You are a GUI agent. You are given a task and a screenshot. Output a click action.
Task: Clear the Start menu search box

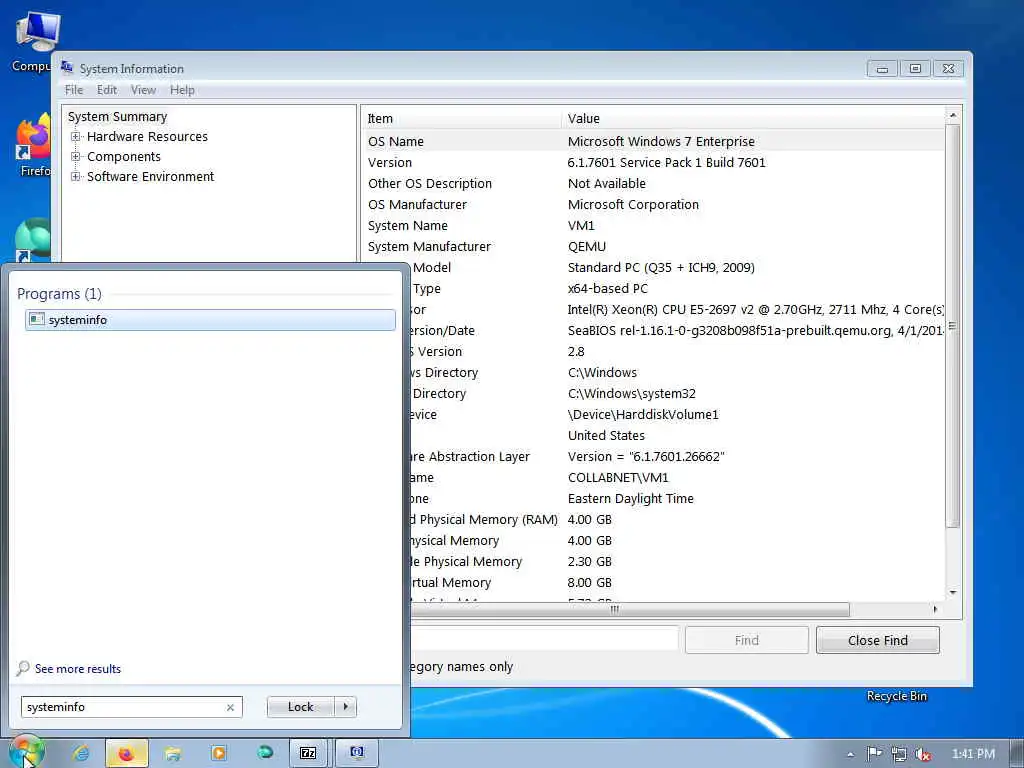point(230,707)
